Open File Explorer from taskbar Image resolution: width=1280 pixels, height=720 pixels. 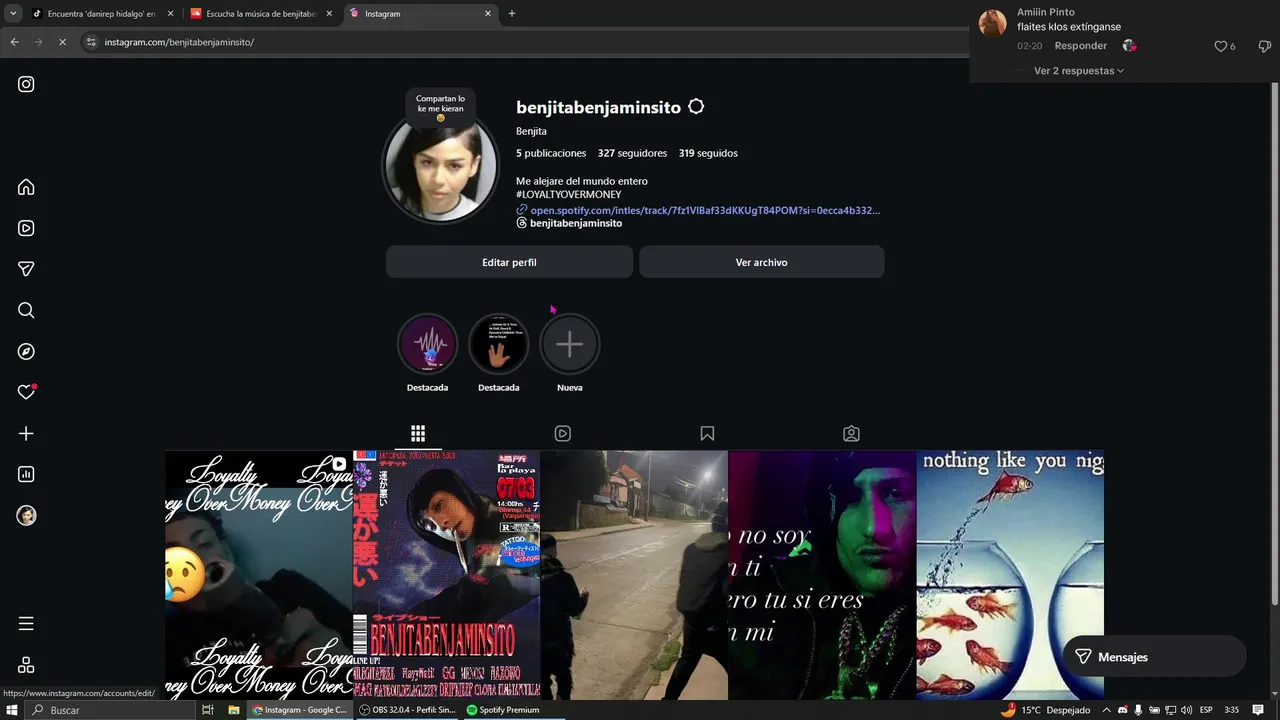click(x=234, y=710)
